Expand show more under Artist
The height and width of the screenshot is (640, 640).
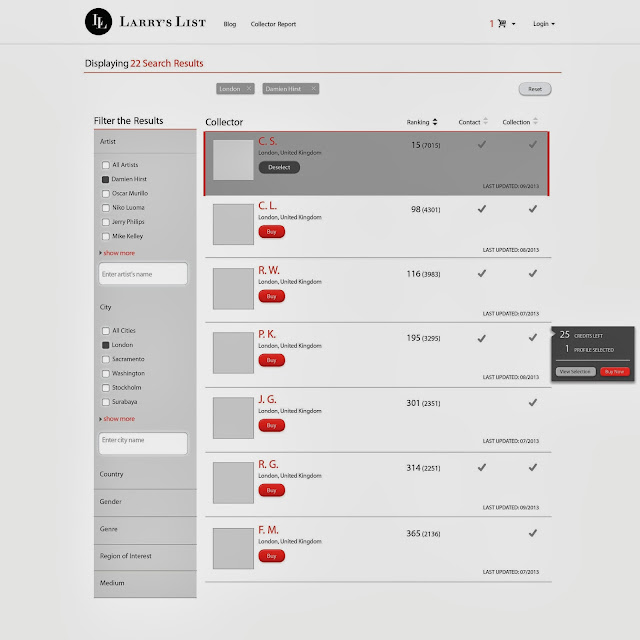pos(119,253)
